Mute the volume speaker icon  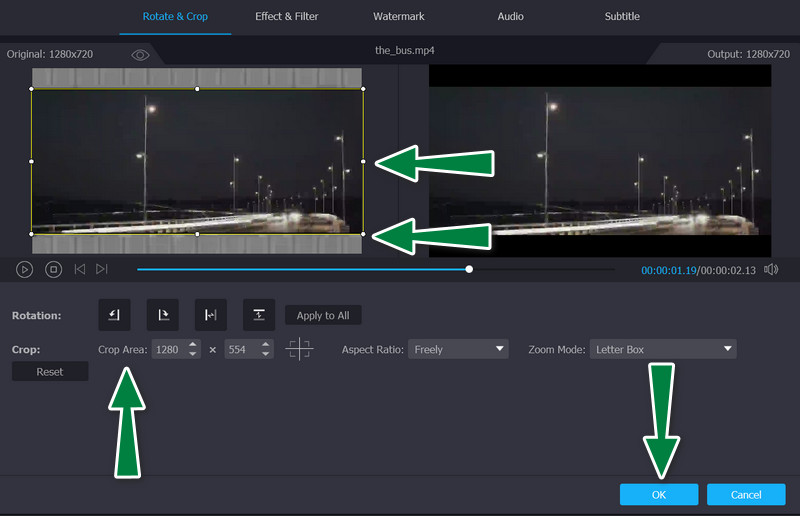[x=771, y=269]
